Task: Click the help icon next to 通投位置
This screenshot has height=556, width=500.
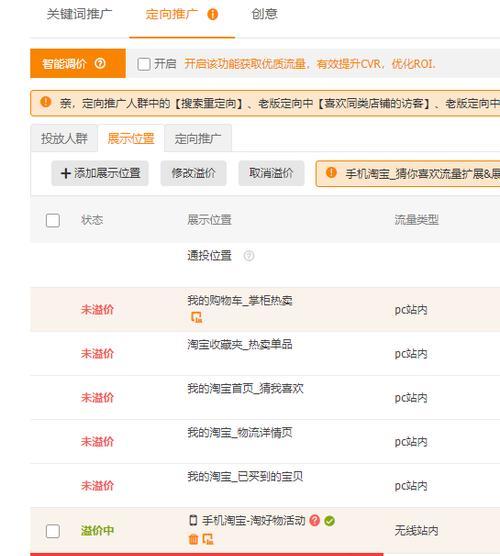Action: point(249,256)
